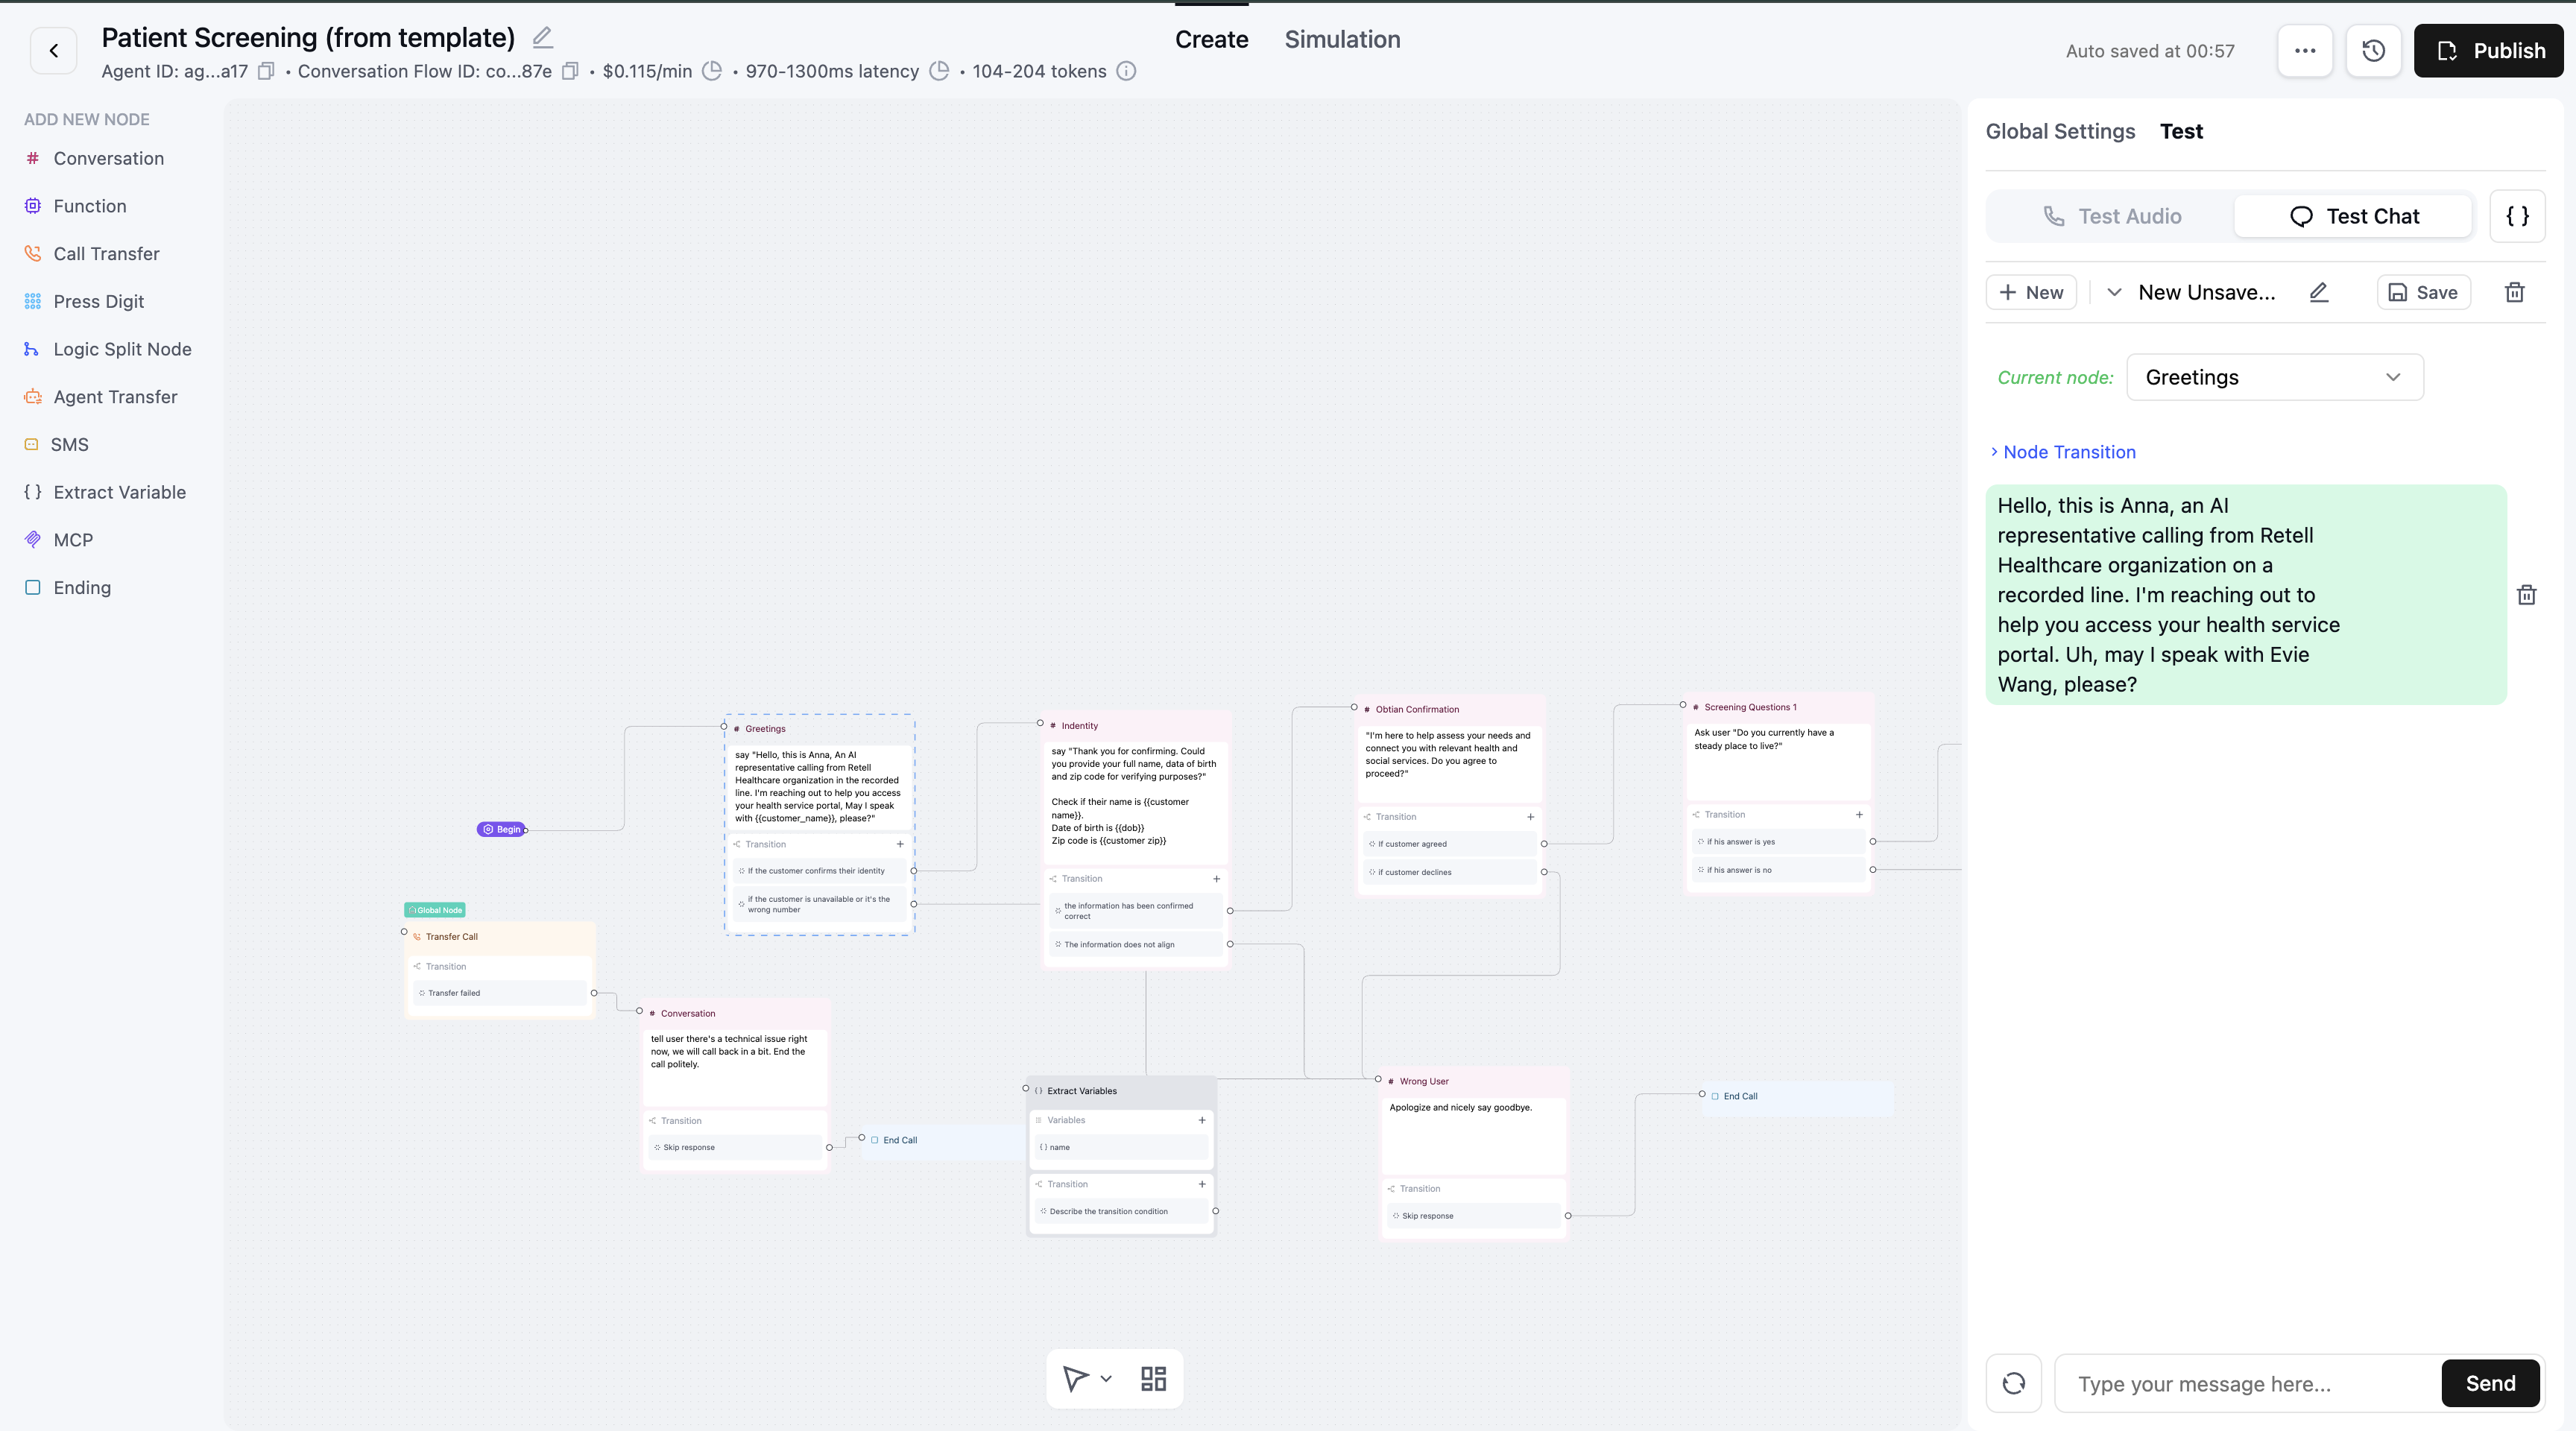Viewport: 2576px width, 1431px height.
Task: Add an SMS node
Action: 56,445
